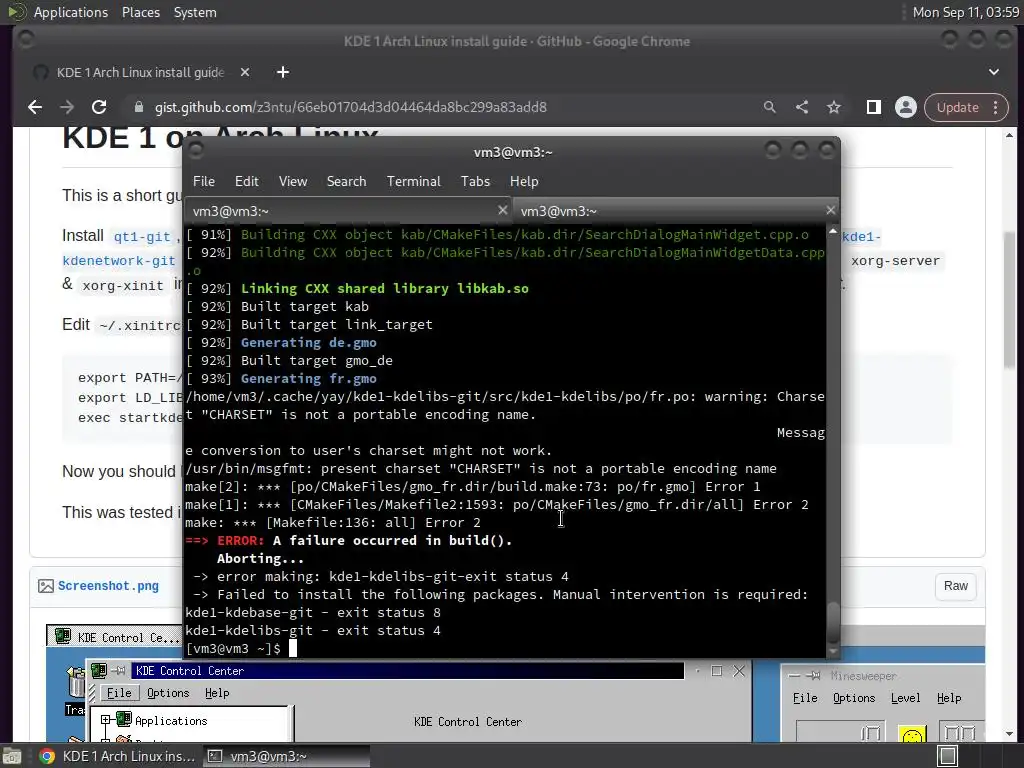Image resolution: width=1024 pixels, height=768 pixels.
Task: Close the first terminal tab
Action: coord(503,210)
